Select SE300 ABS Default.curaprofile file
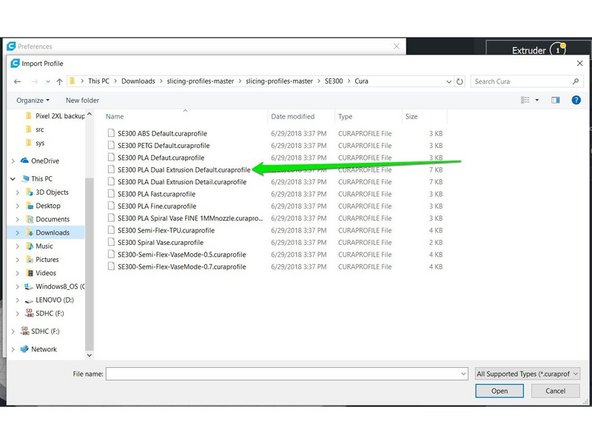The image size is (592, 444). [x=162, y=133]
